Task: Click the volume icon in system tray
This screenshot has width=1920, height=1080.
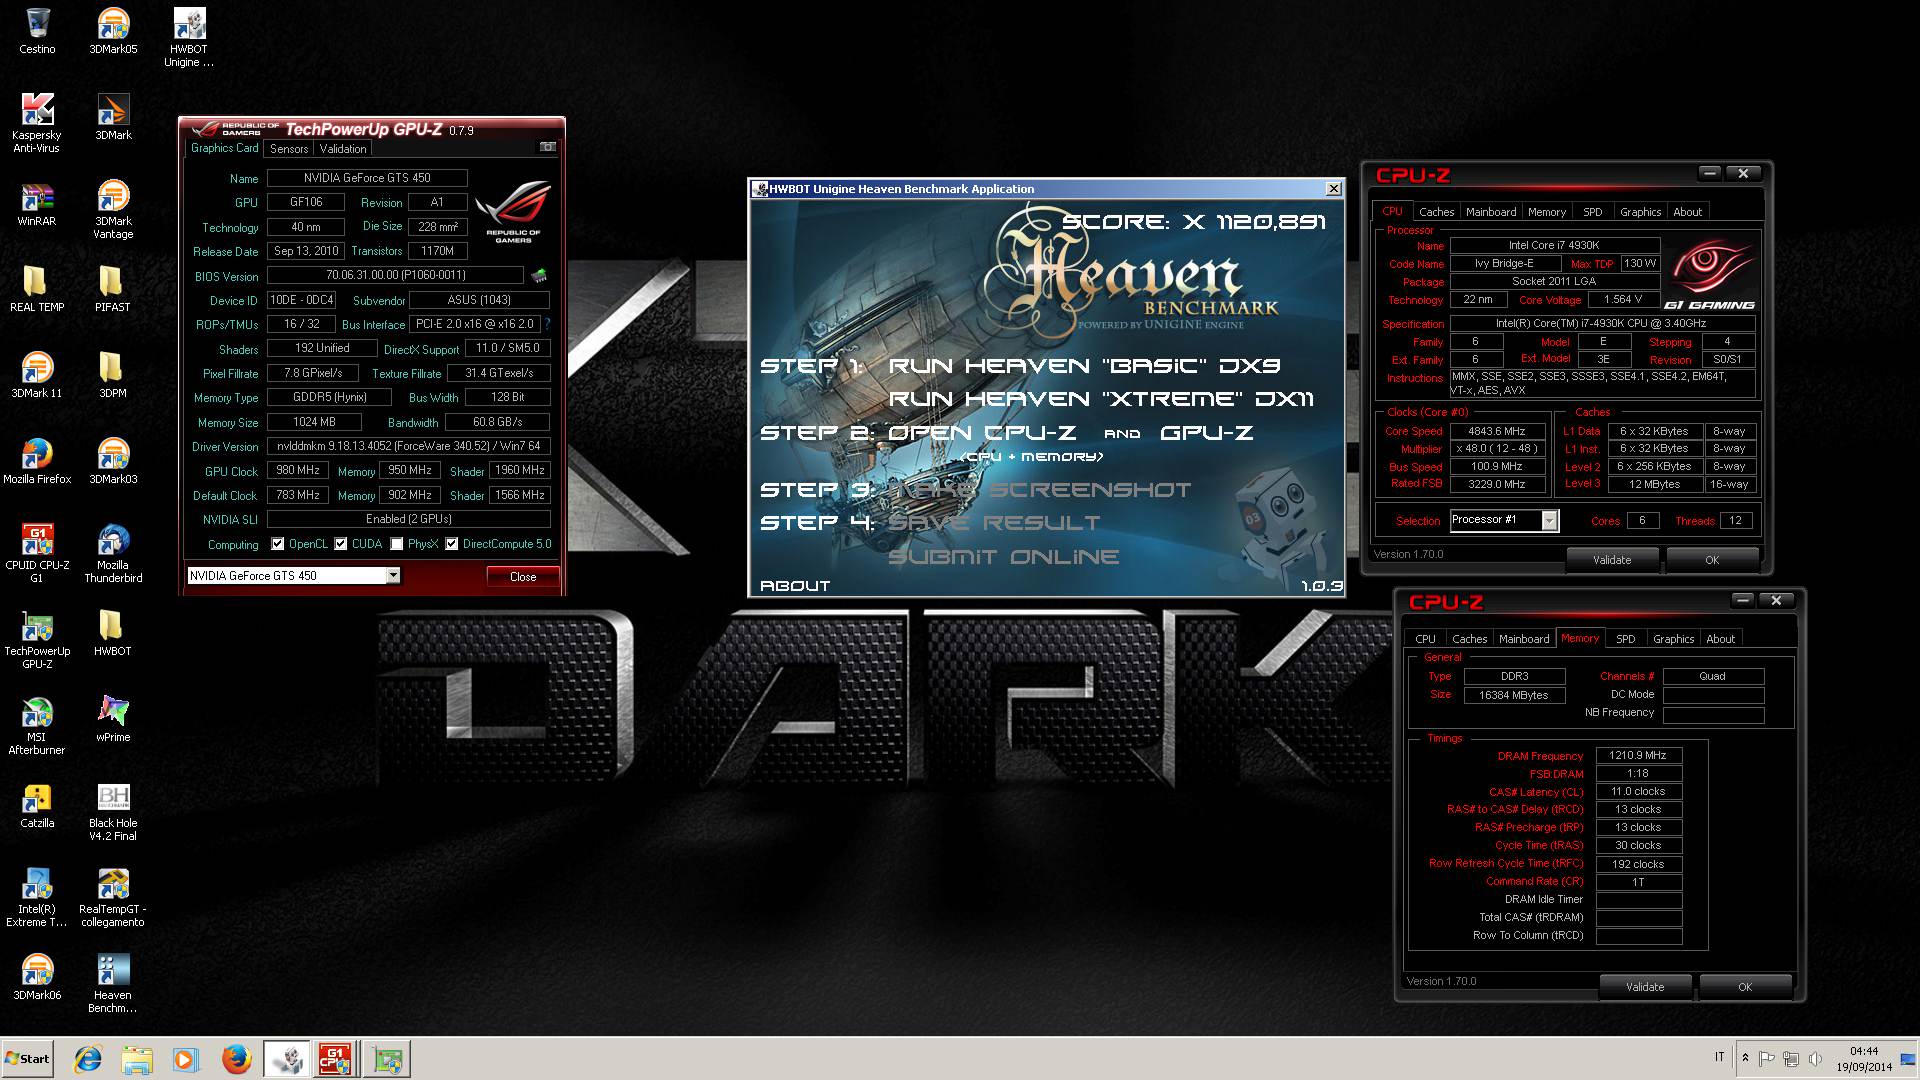Action: [1814, 1058]
